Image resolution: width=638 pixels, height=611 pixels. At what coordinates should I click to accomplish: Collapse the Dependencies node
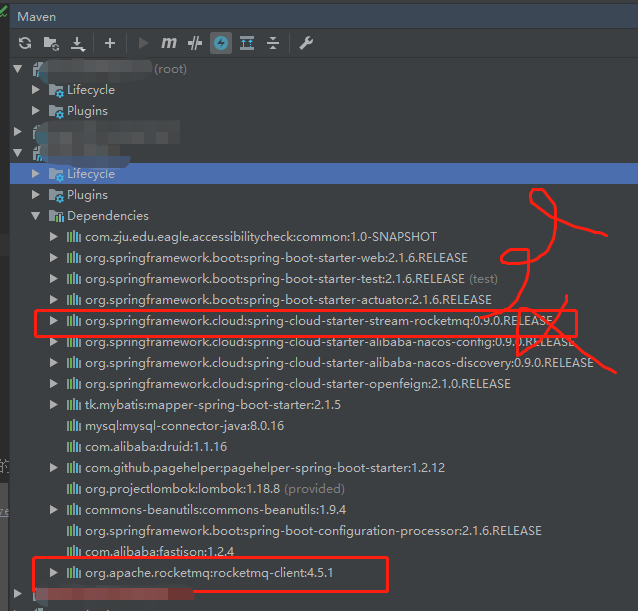coord(35,216)
